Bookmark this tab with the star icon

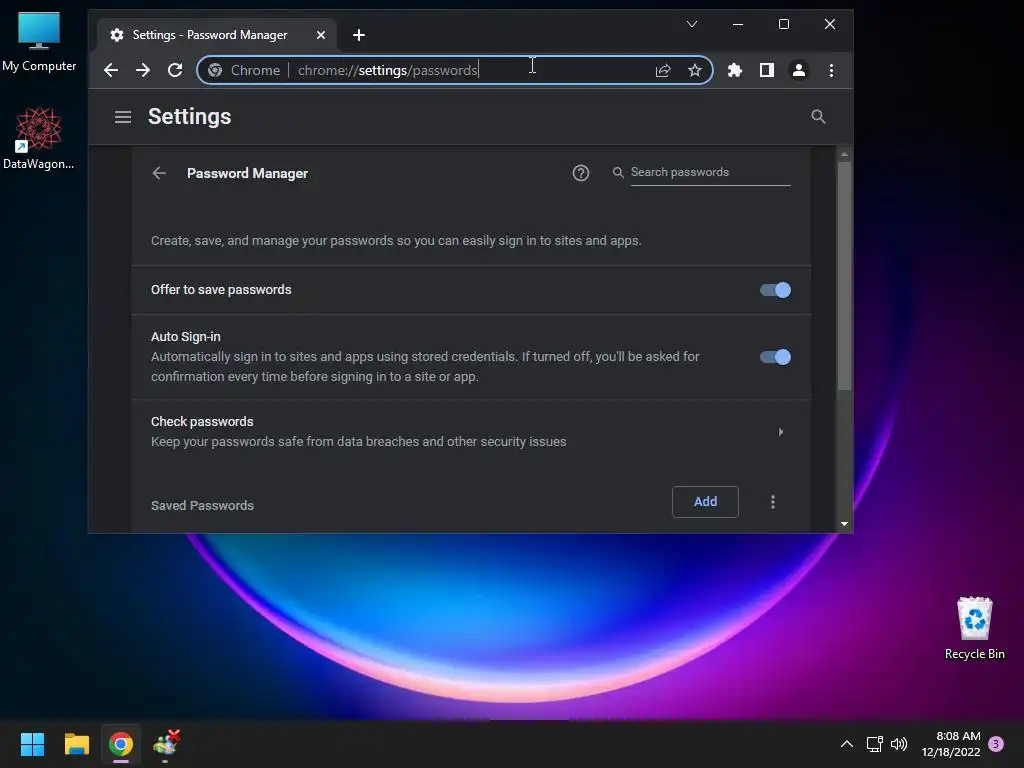[695, 70]
